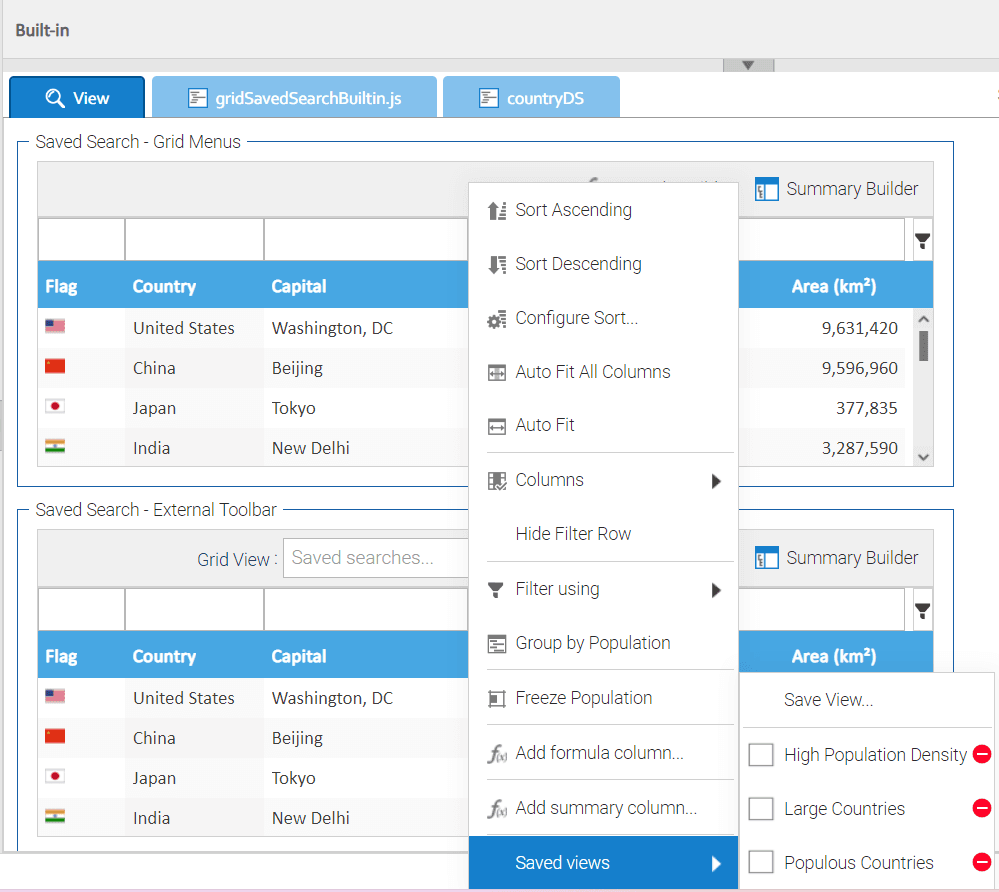Select Configure Sort... menu item
This screenshot has width=999, height=892.
[x=603, y=318]
